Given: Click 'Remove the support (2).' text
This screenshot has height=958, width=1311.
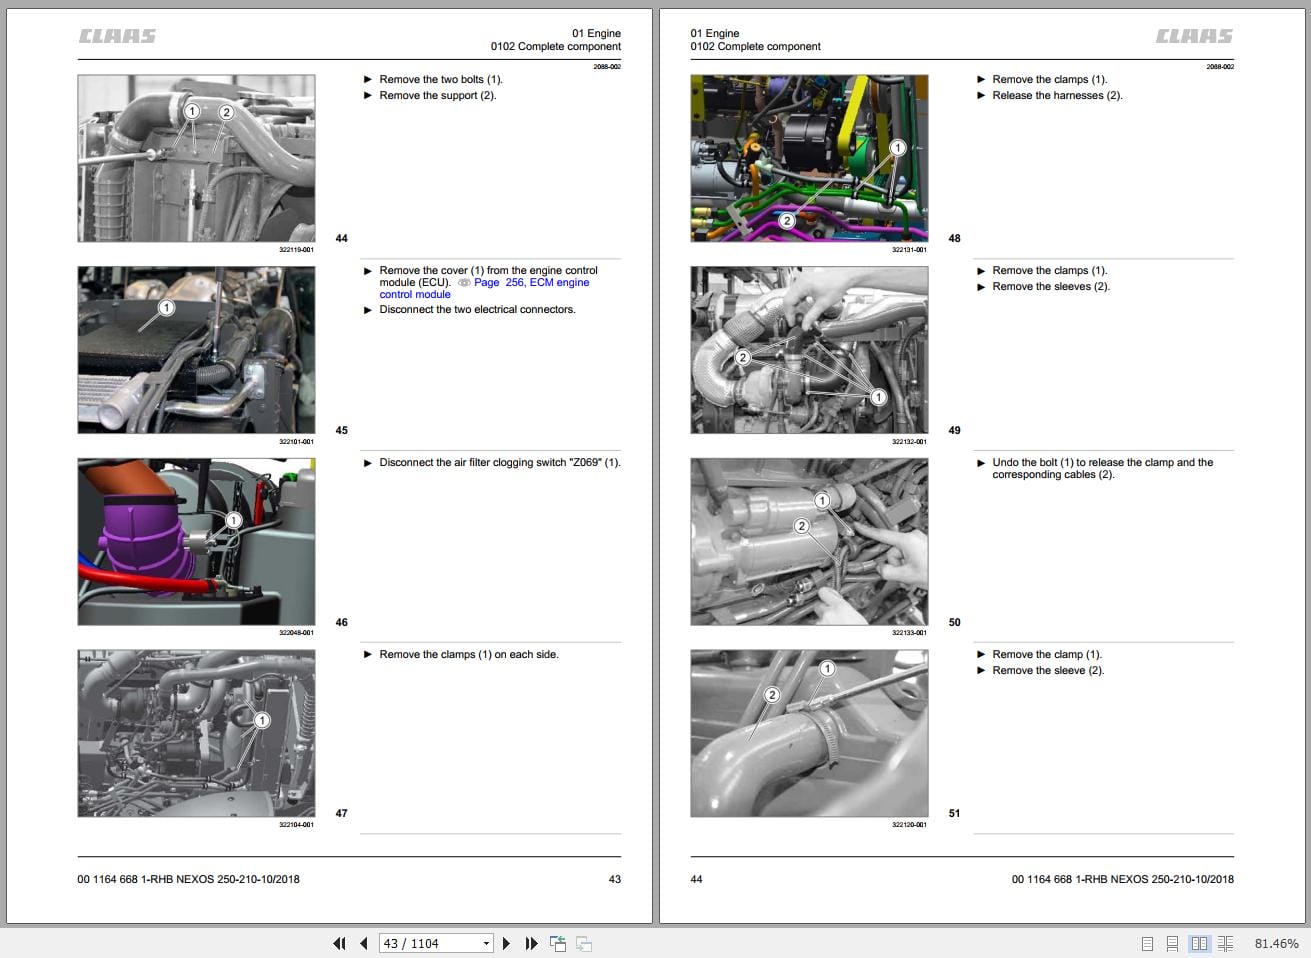Looking at the screenshot, I should point(438,95).
